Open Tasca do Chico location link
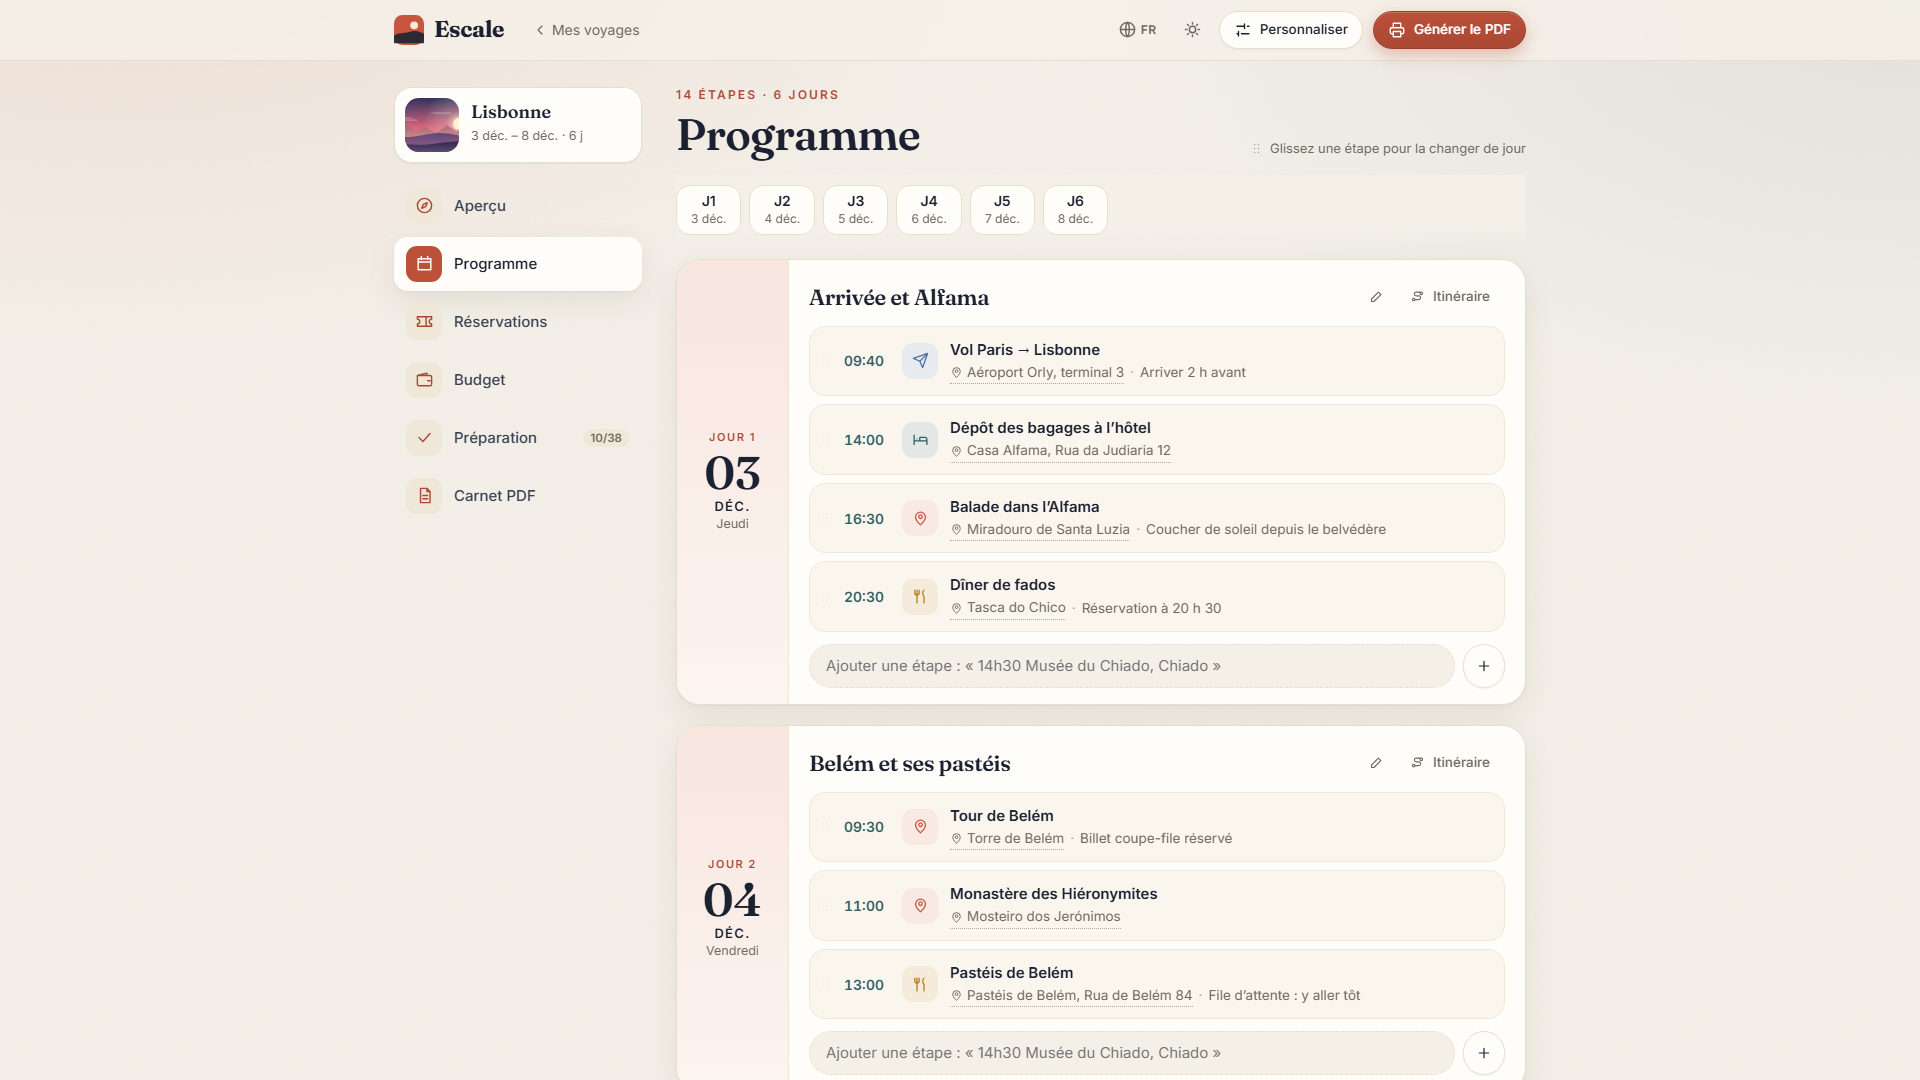Screen dimensions: 1920x1080 (1008, 608)
